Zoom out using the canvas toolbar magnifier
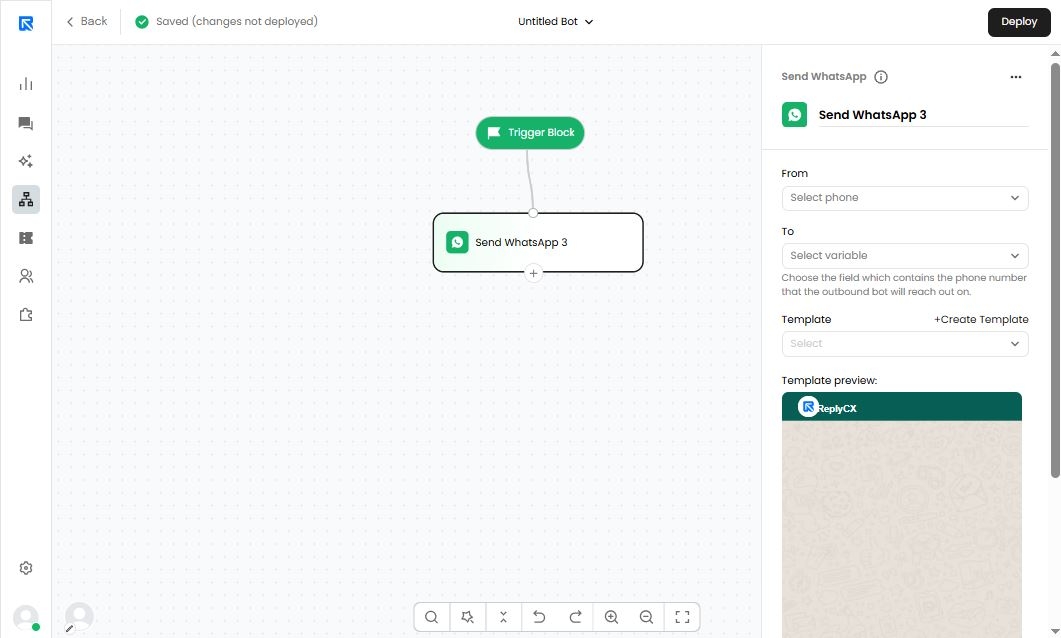Screen dimensions: 1061x638 point(646,617)
